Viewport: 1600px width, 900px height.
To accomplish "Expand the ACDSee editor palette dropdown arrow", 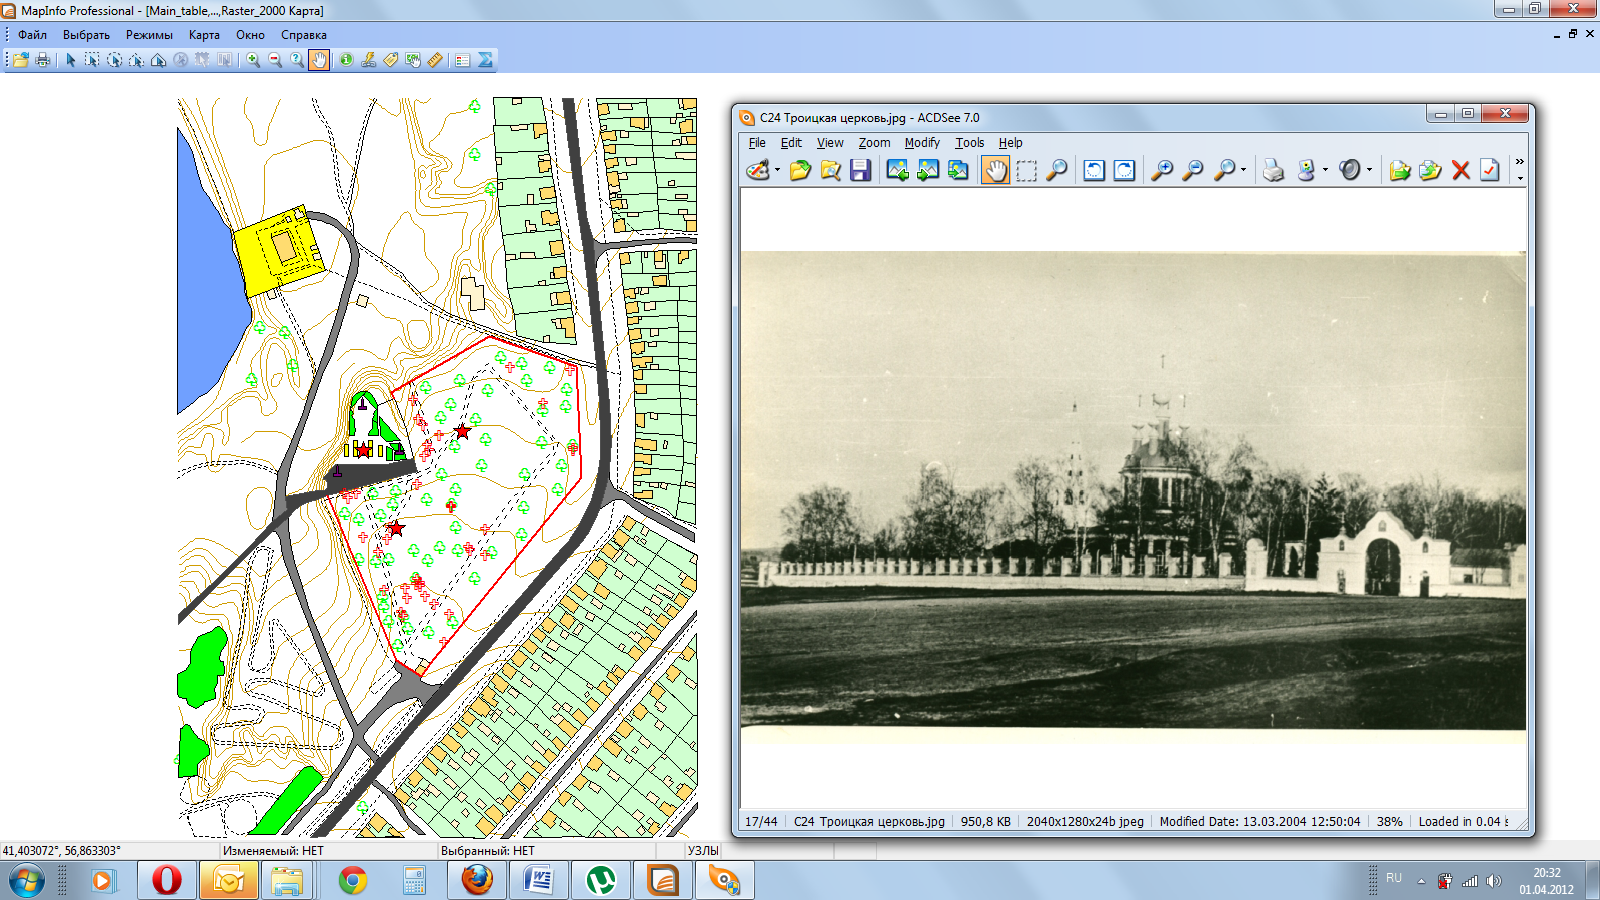I will click(x=777, y=170).
